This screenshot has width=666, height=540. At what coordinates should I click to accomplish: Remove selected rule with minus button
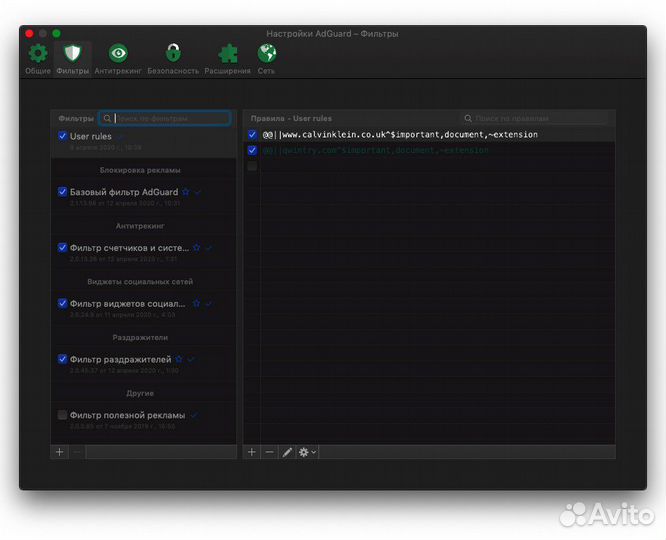[269, 452]
